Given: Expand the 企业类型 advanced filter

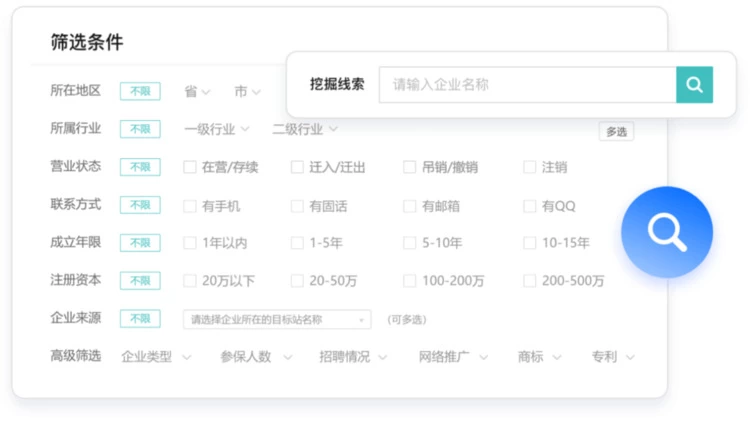Looking at the screenshot, I should coord(155,357).
